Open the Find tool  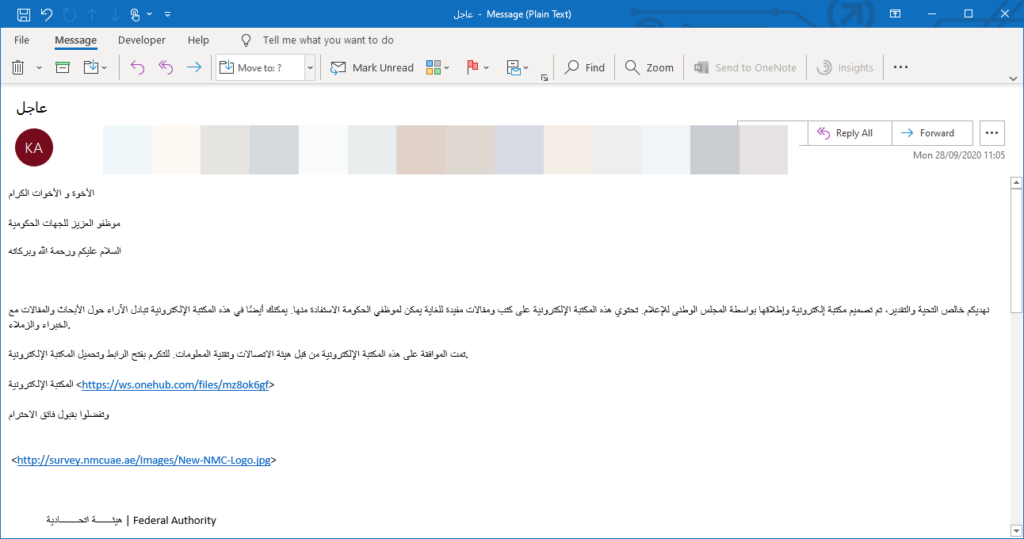[x=585, y=67]
